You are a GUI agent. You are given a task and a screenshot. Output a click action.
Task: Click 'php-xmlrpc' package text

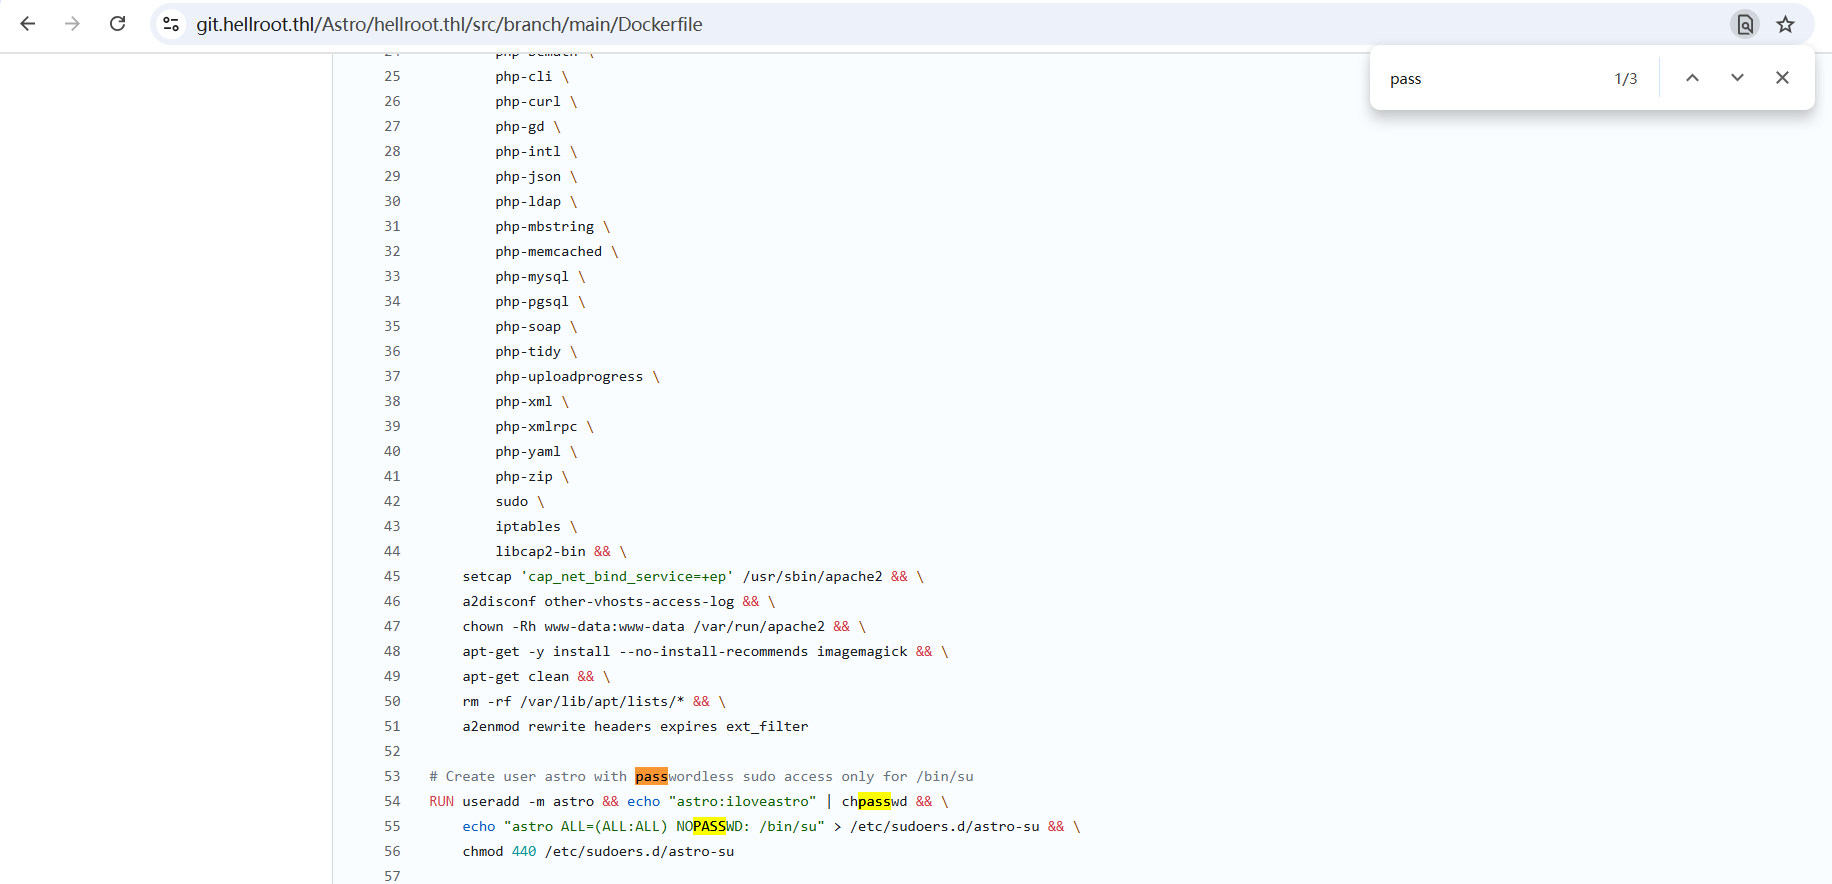click(x=536, y=426)
